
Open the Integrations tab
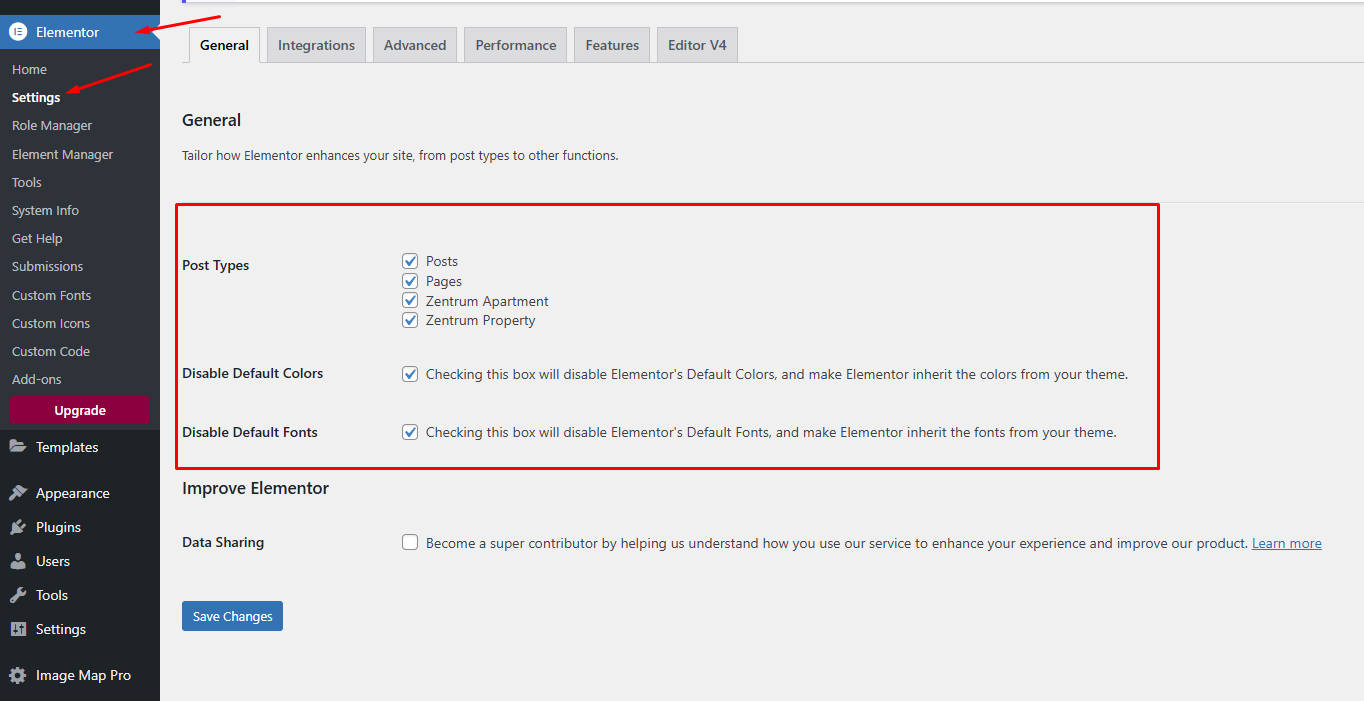click(x=316, y=45)
